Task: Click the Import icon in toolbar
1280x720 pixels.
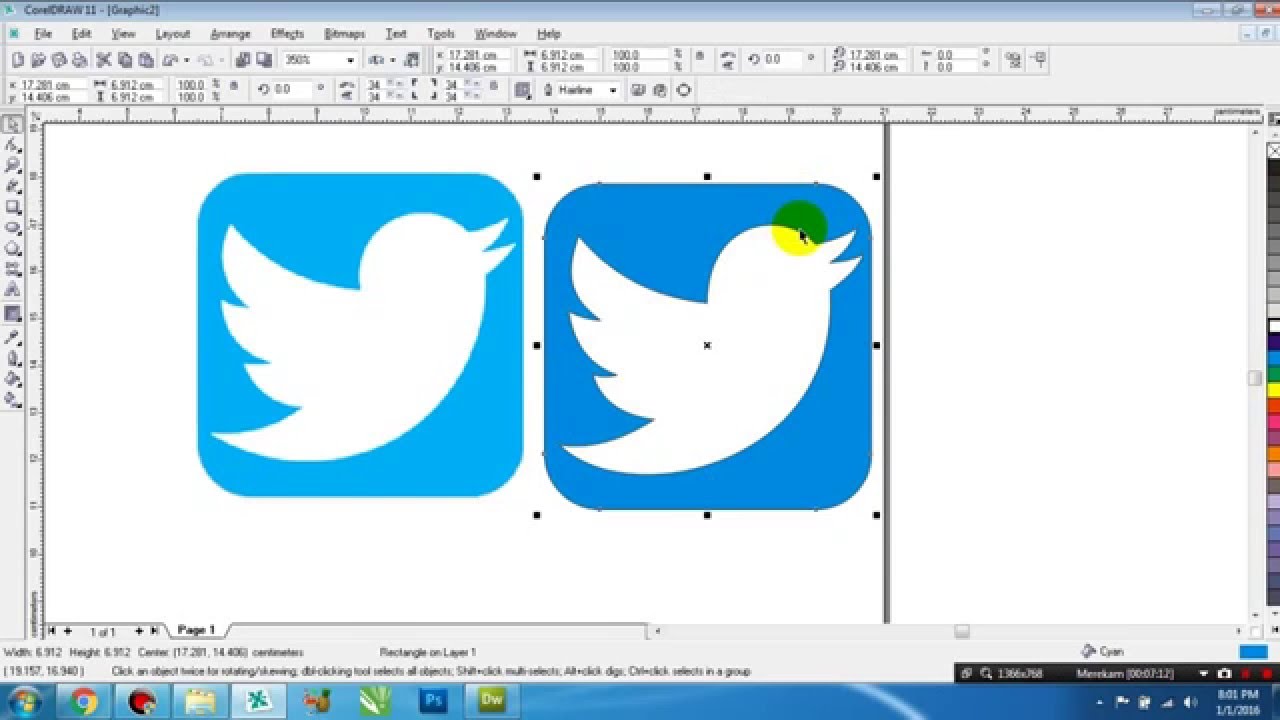Action: click(x=242, y=60)
